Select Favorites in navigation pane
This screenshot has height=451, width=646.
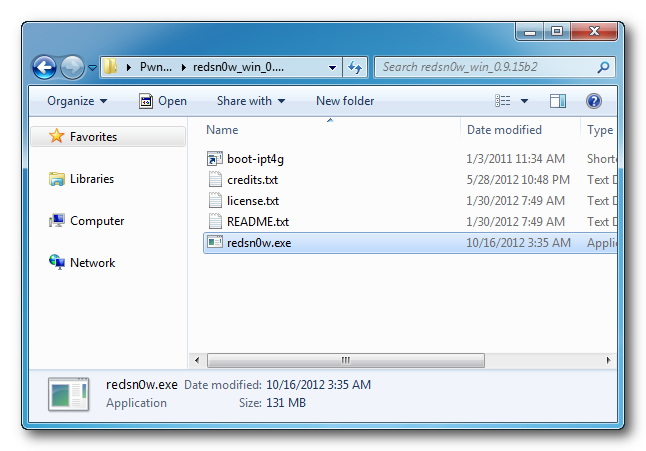[92, 137]
